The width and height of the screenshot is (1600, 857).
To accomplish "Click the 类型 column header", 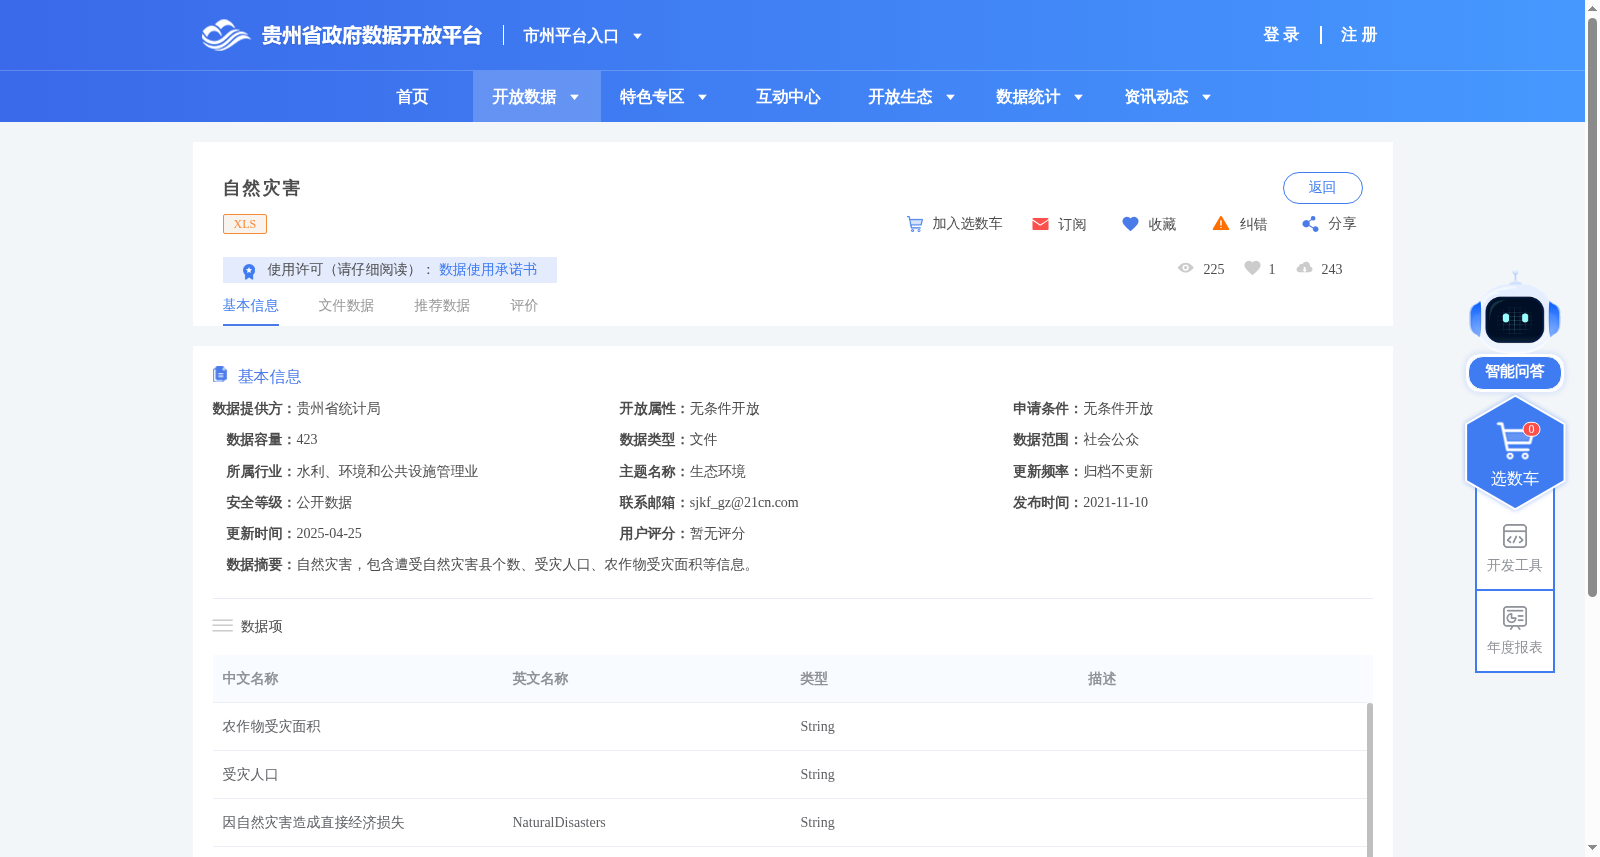I will [814, 679].
